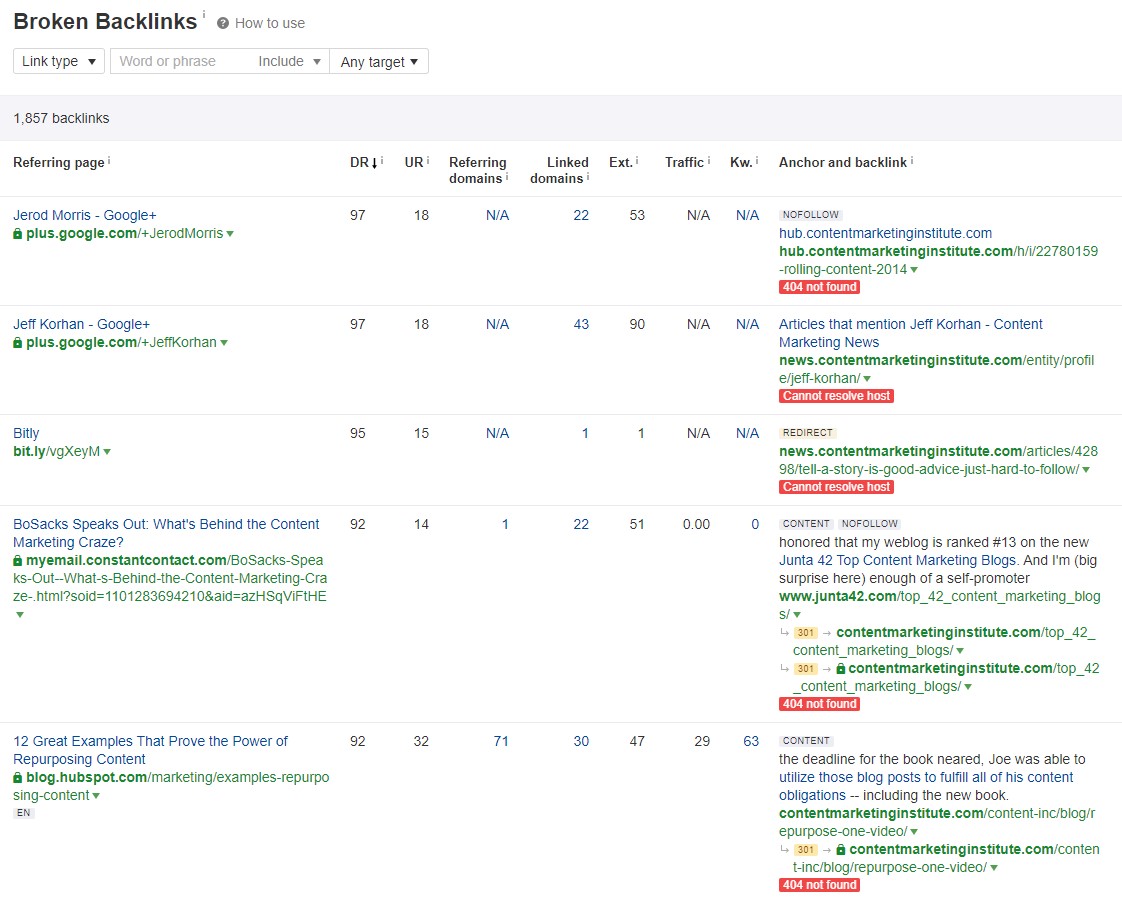This screenshot has height=903, width=1122.
Task: Click the How to use help icon
Action: (223, 23)
